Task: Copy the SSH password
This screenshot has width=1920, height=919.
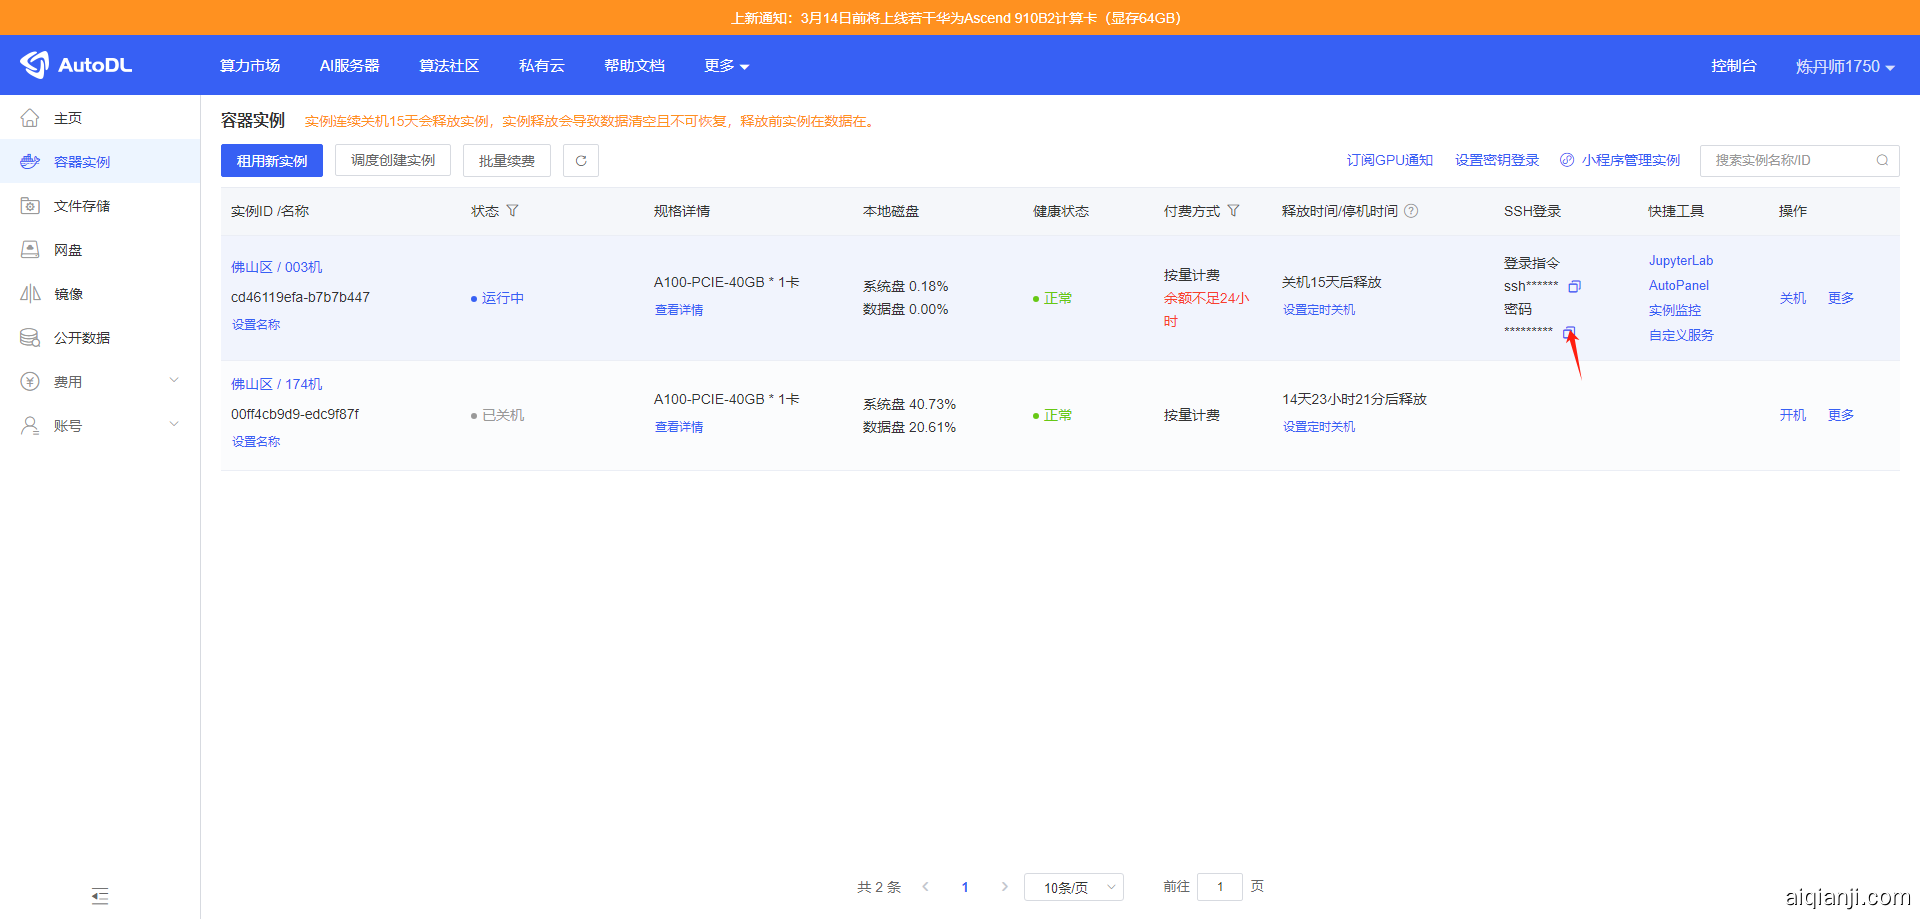Action: tap(1569, 332)
